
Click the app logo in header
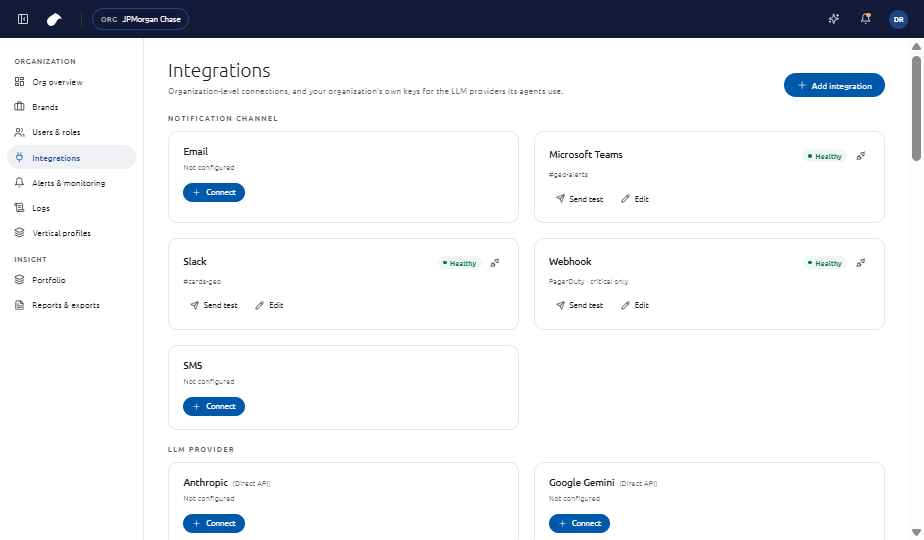pos(54,19)
